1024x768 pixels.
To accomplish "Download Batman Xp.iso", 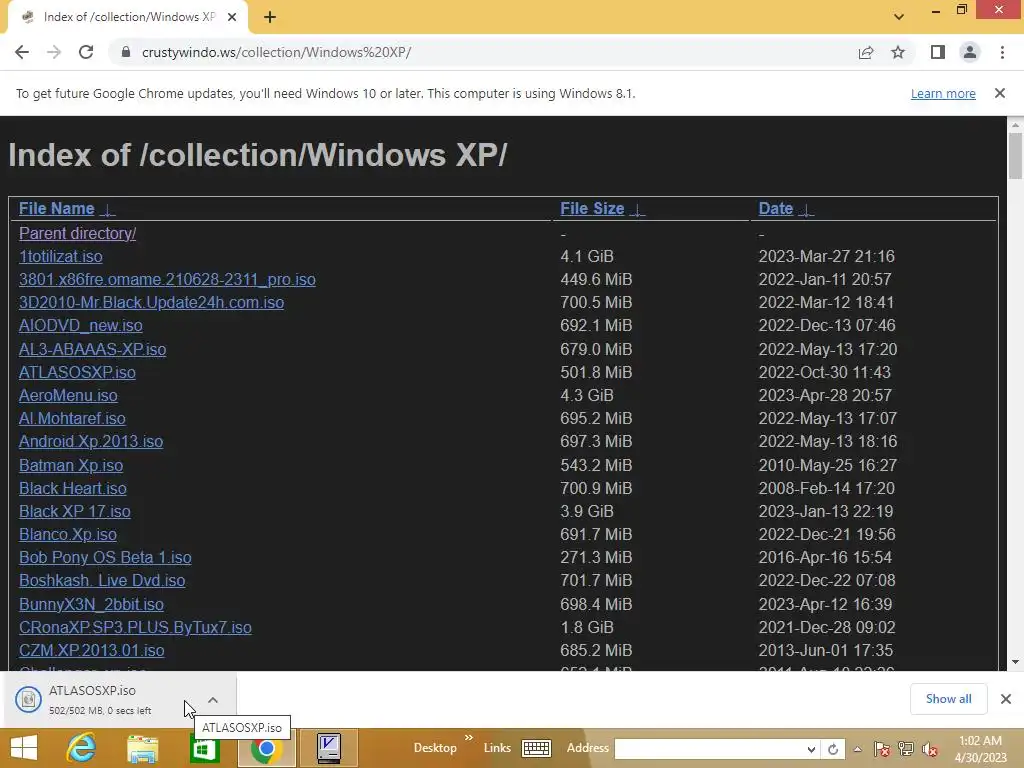I will [x=71, y=465].
